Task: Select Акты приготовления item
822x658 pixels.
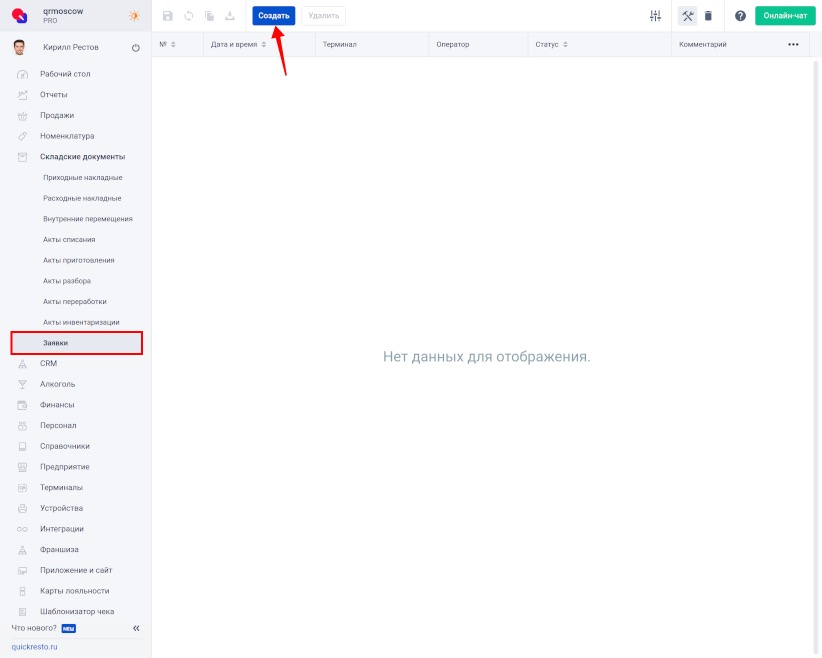Action: coord(79,260)
